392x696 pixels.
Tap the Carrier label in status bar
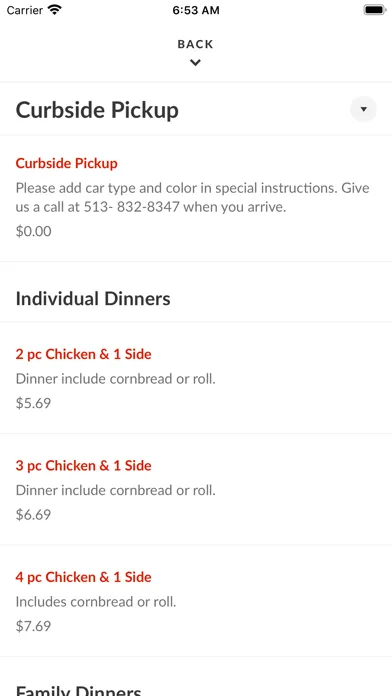pos(25,10)
